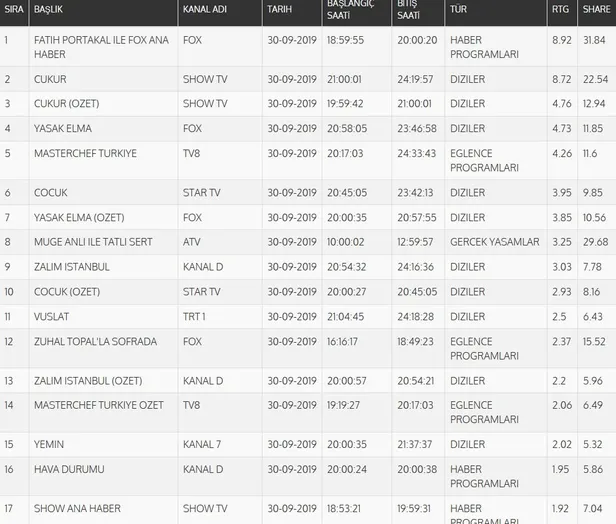The width and height of the screenshot is (616, 524).
Task: Click the TRT 1 channel cell
Action: point(197,316)
